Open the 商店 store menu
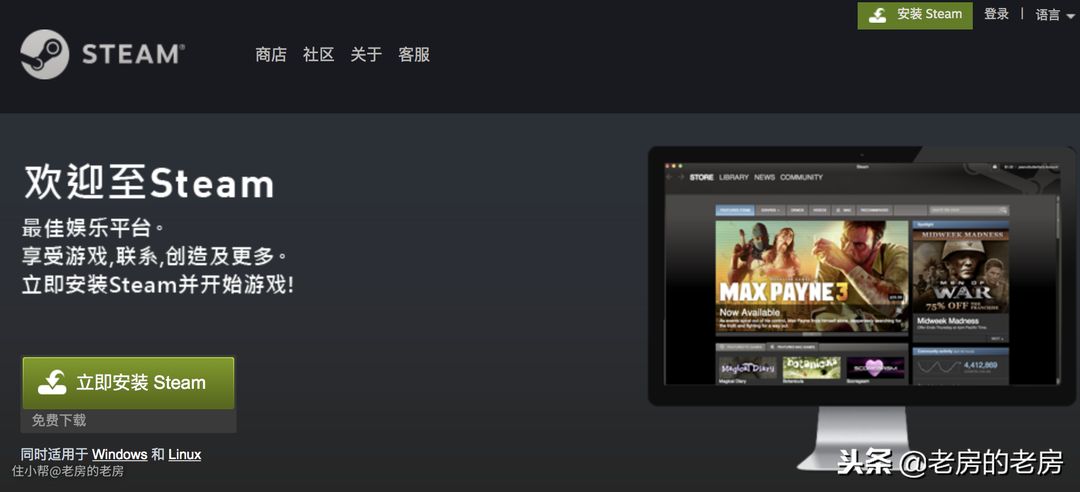1080x492 pixels. (271, 55)
